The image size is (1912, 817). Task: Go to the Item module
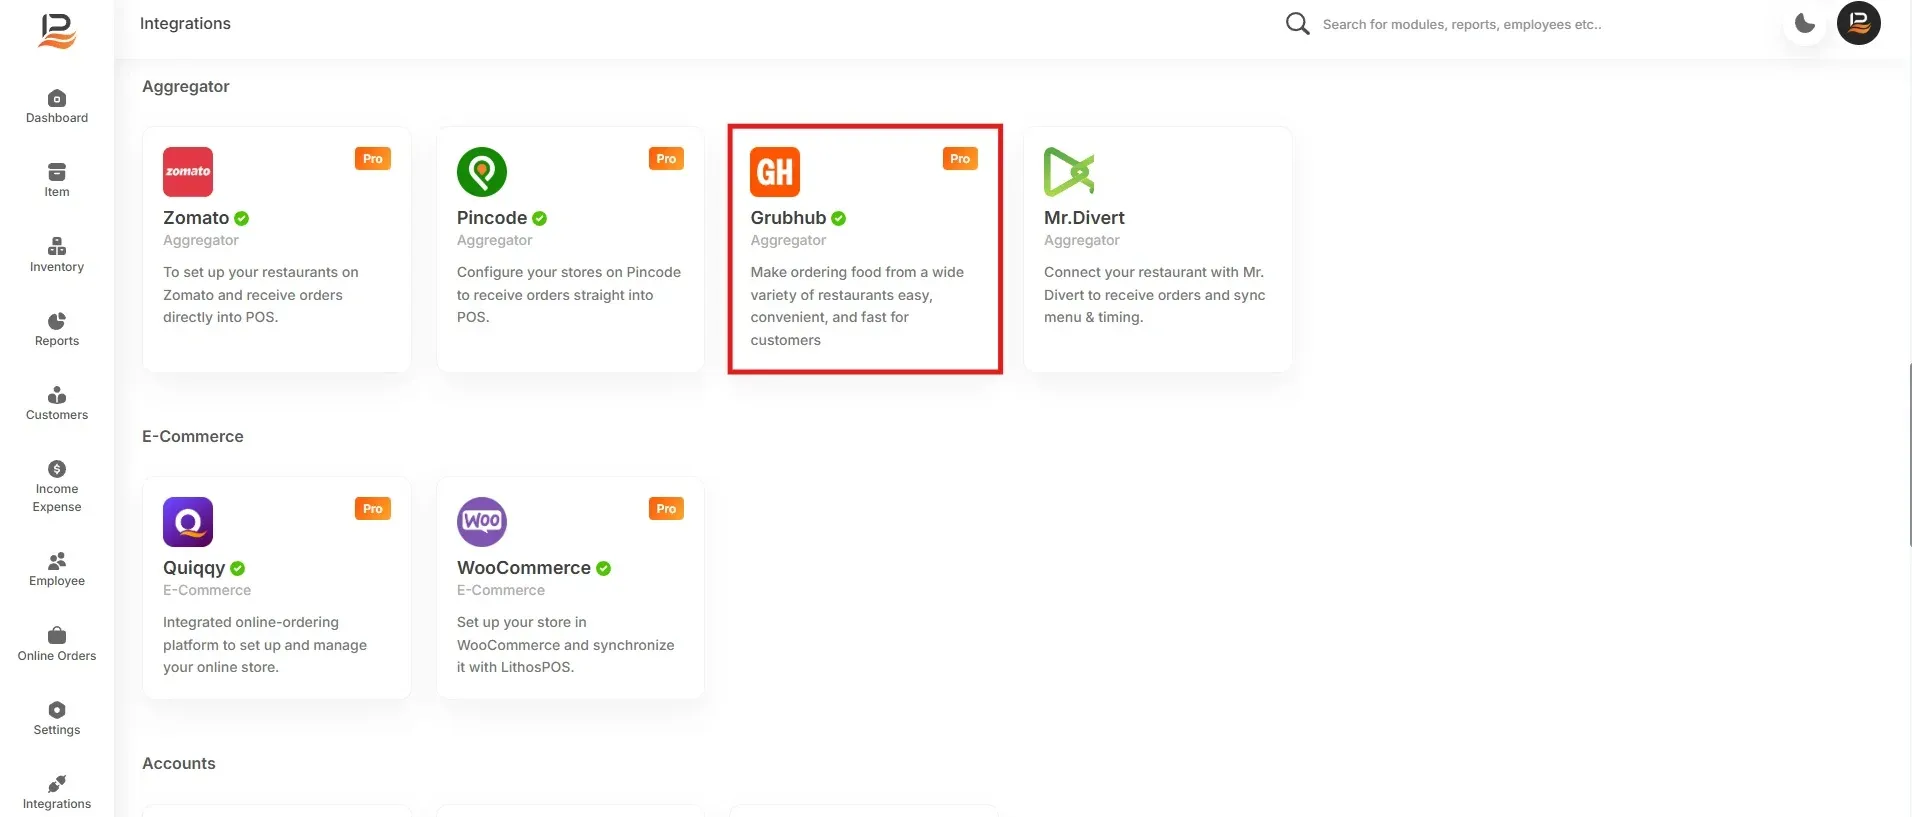[57, 181]
